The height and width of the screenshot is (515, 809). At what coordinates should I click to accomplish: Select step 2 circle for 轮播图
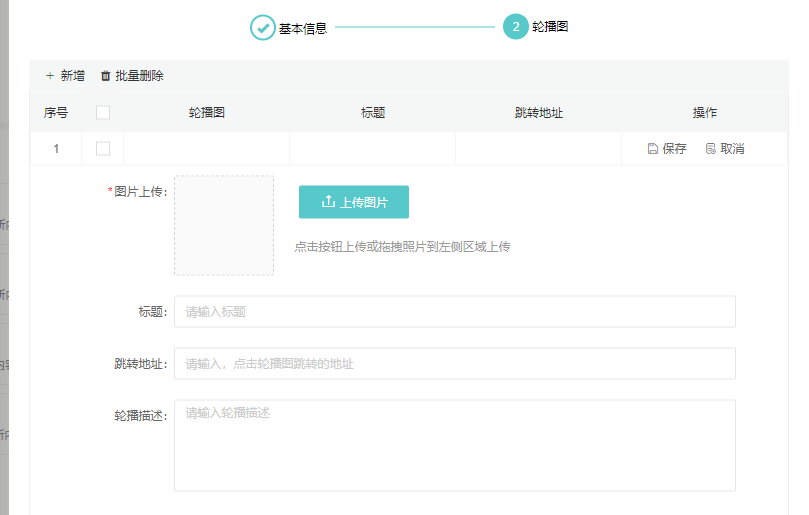pos(515,27)
